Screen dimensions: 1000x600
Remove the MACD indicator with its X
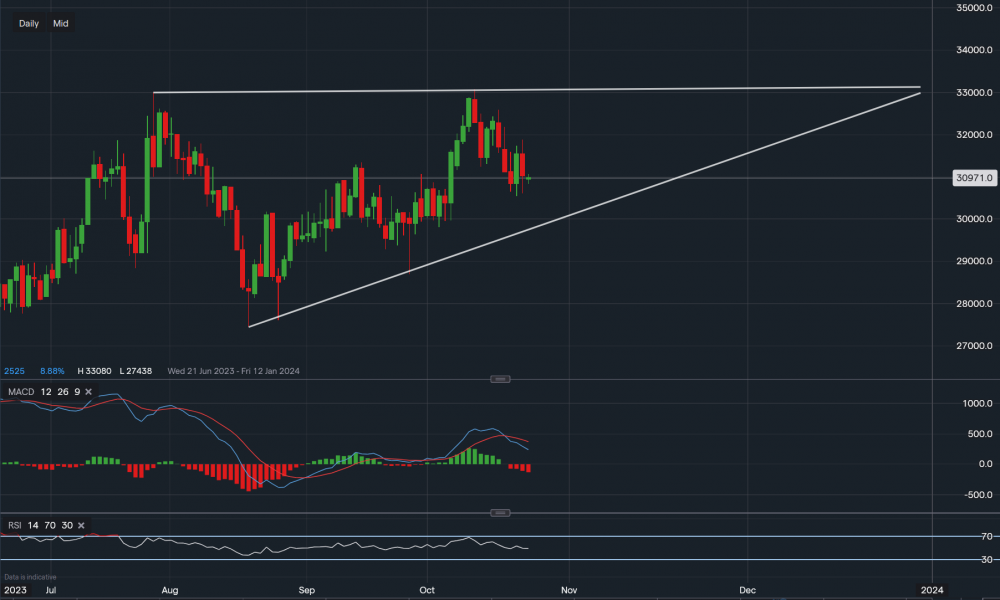(88, 391)
